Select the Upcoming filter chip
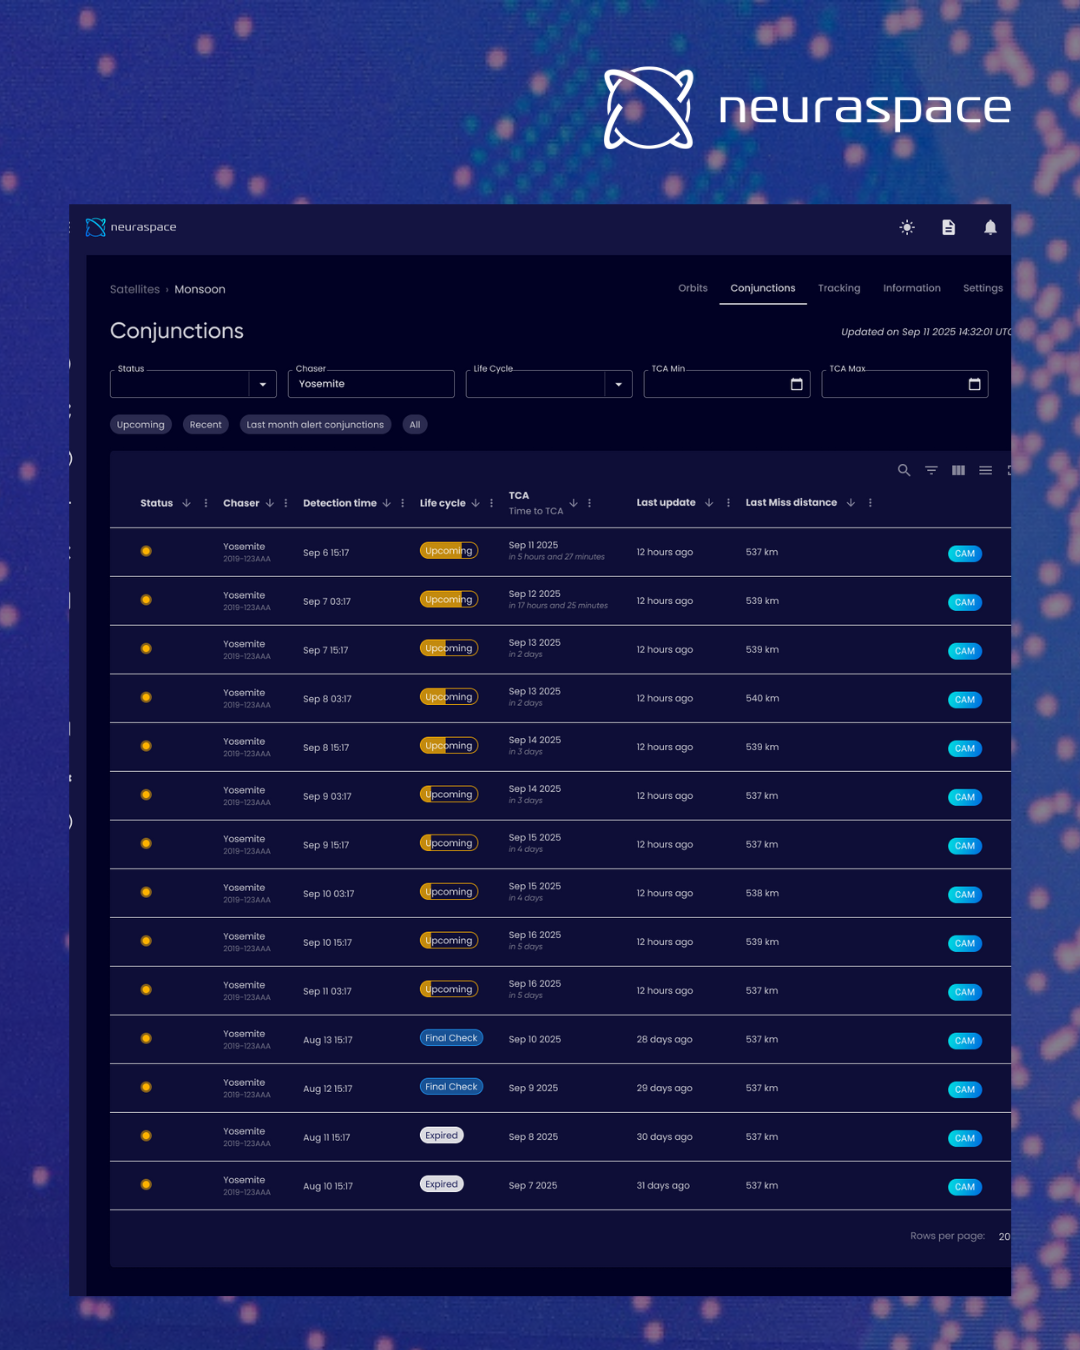The height and width of the screenshot is (1350, 1080). tap(140, 425)
